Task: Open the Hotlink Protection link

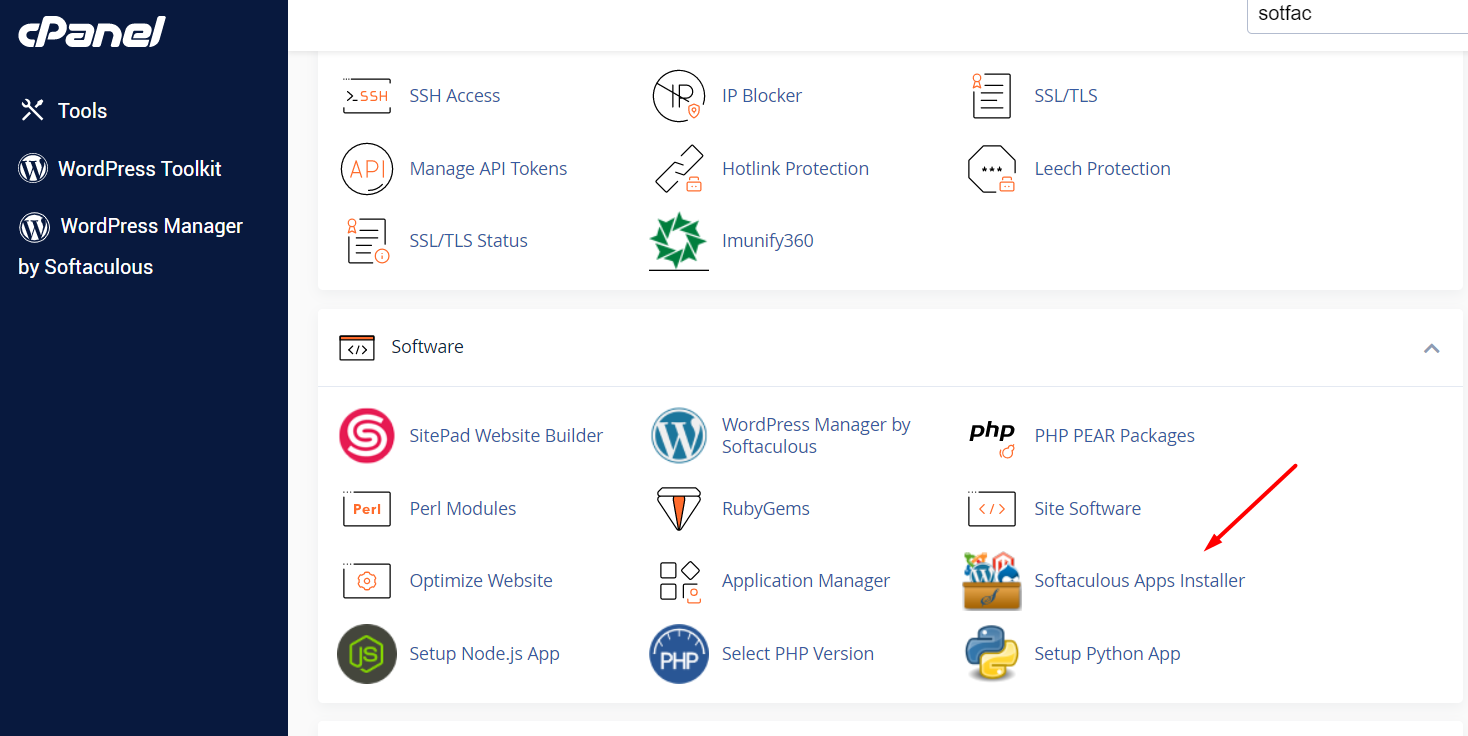Action: (x=795, y=169)
